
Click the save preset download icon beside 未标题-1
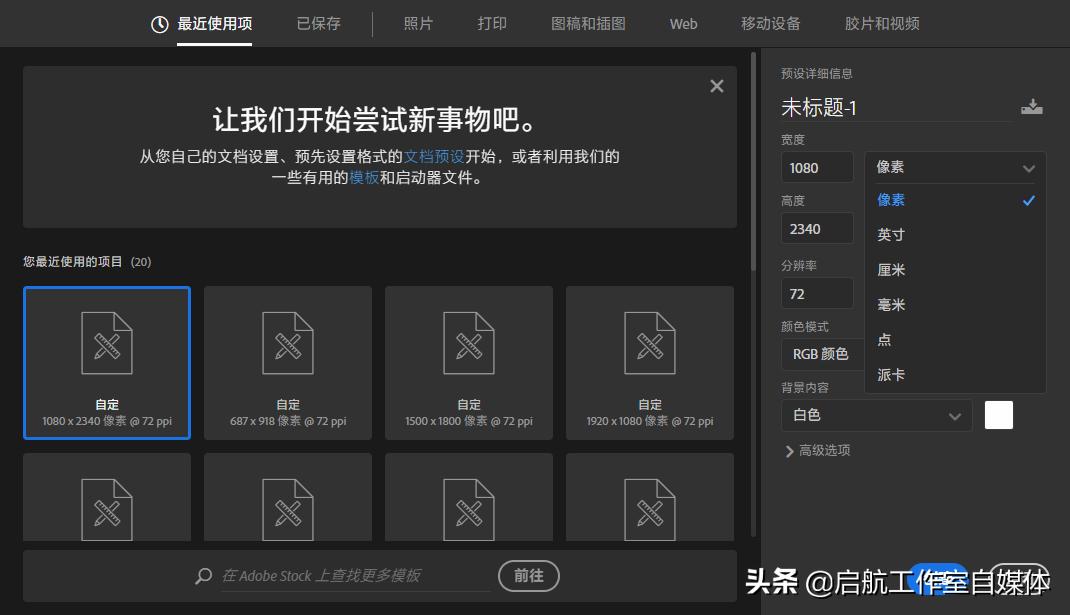coord(1031,106)
